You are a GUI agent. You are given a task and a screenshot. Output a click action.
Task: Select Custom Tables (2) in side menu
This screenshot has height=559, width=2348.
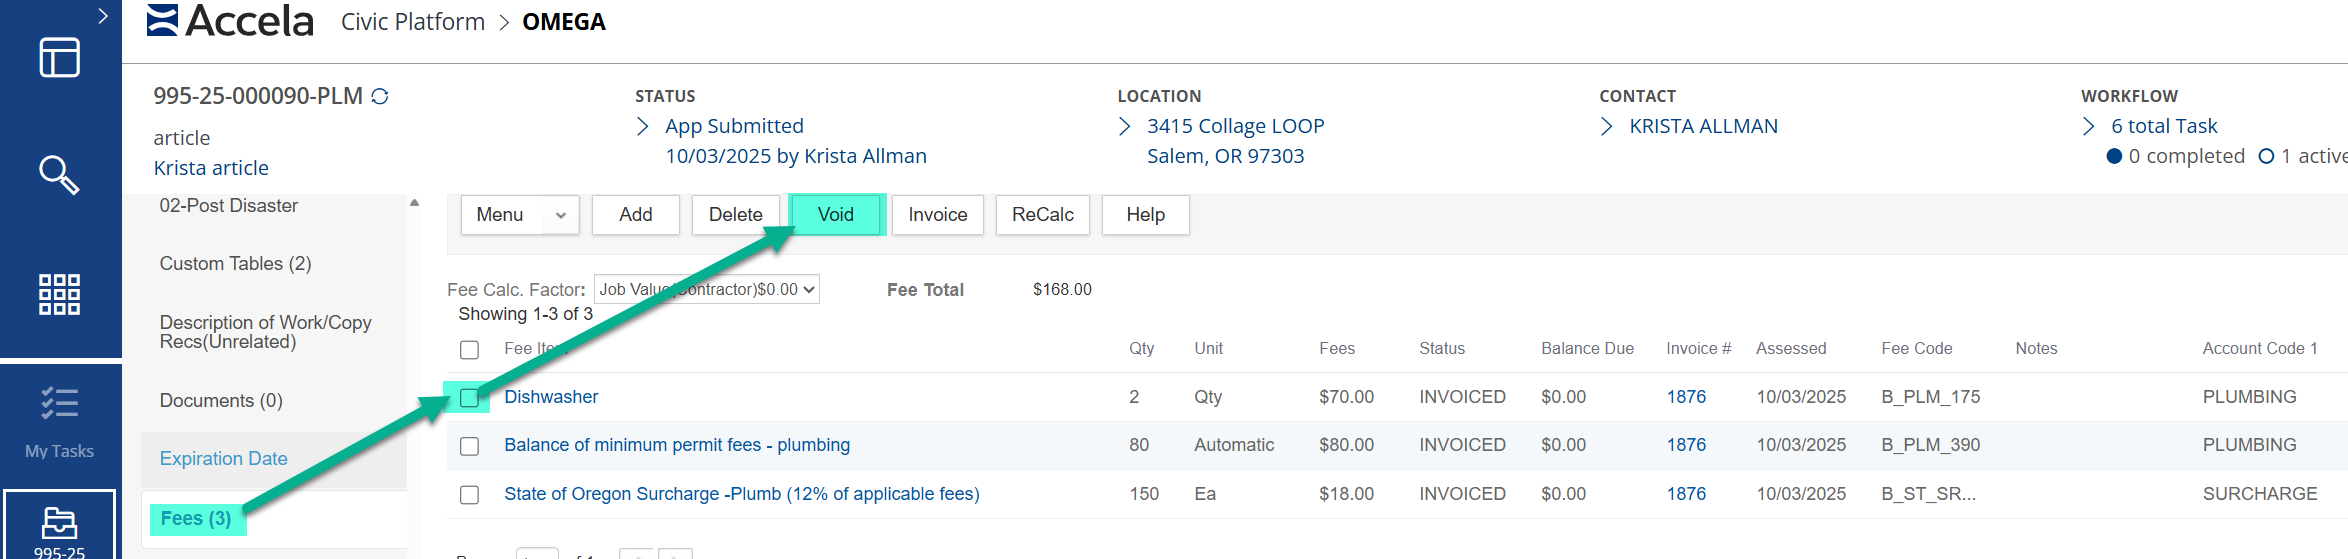click(235, 264)
